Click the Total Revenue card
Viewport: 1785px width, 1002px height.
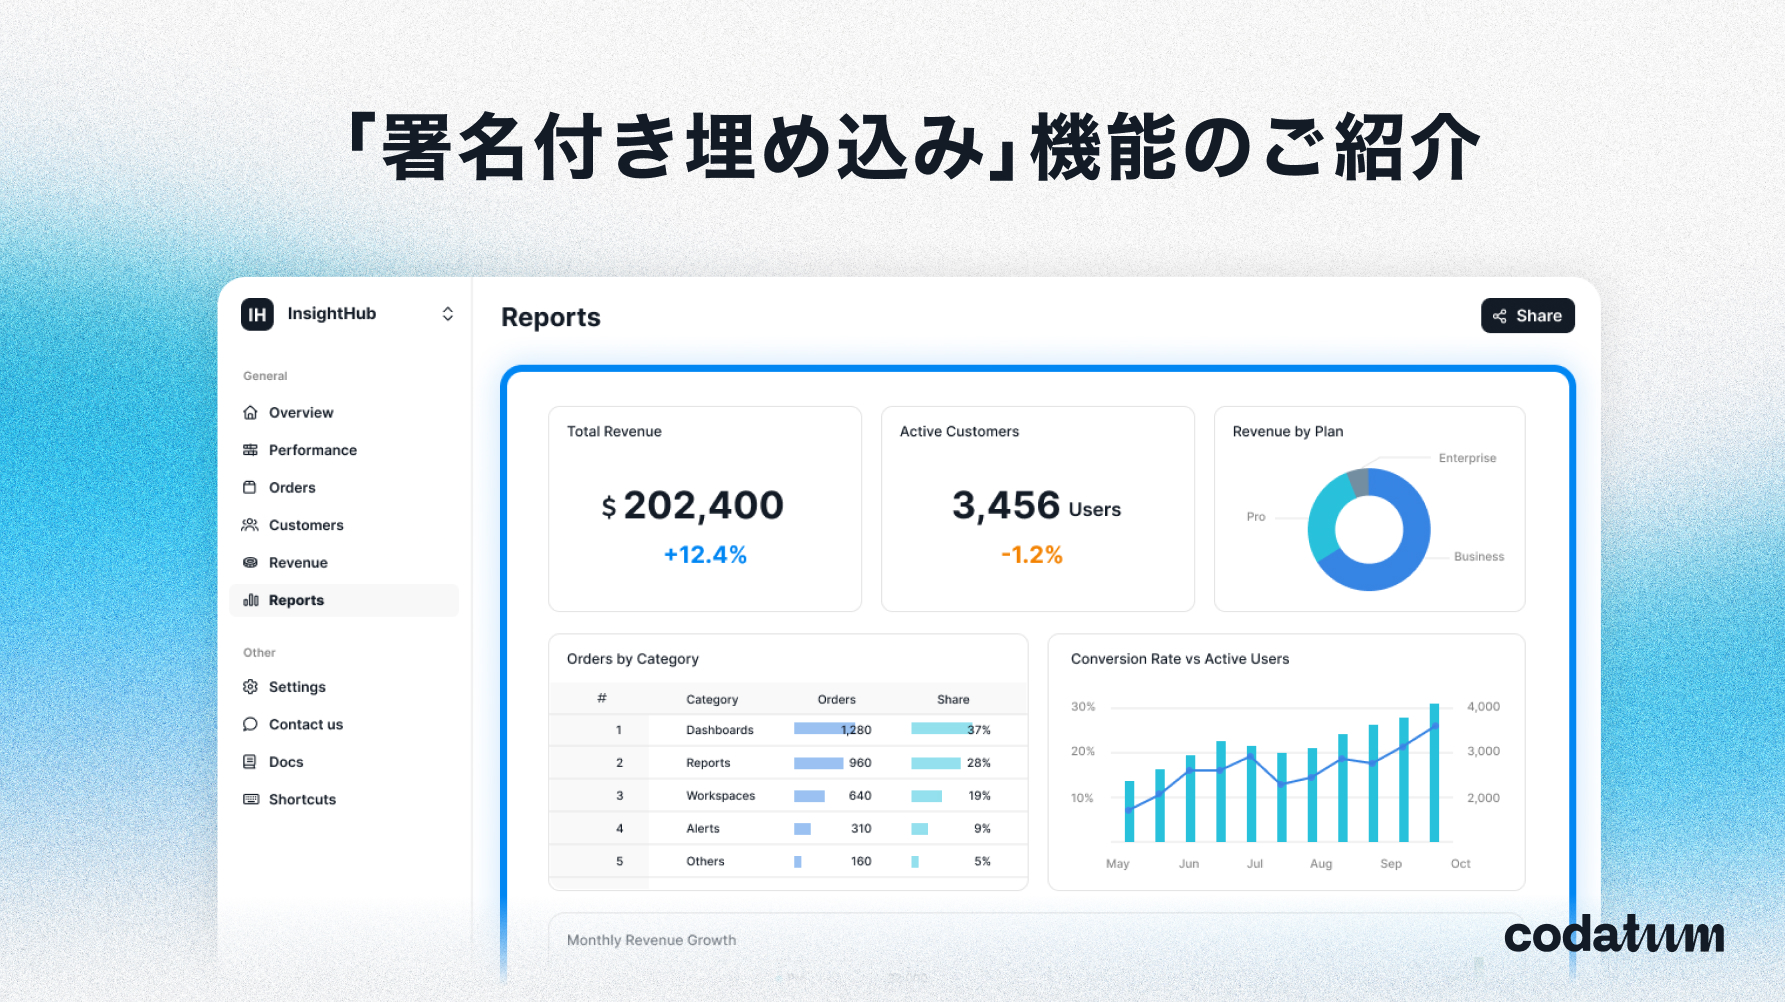point(704,508)
